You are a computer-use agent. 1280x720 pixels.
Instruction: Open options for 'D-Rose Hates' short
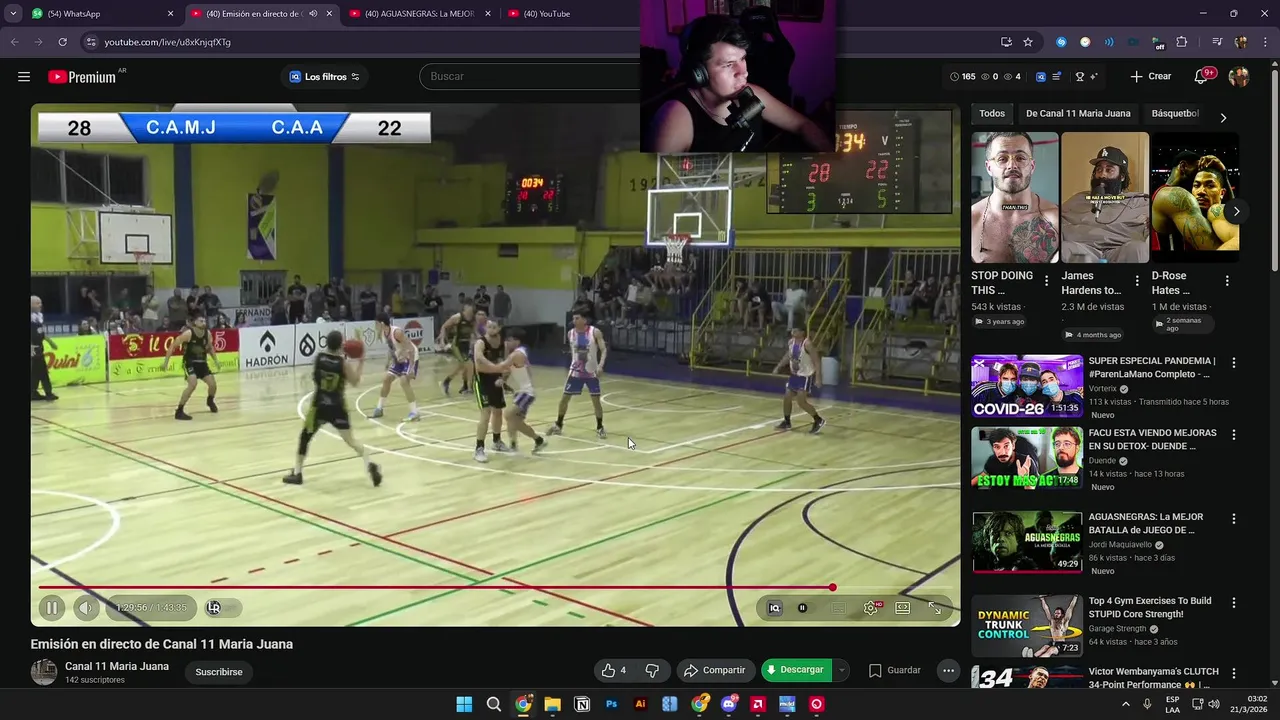1227,281
